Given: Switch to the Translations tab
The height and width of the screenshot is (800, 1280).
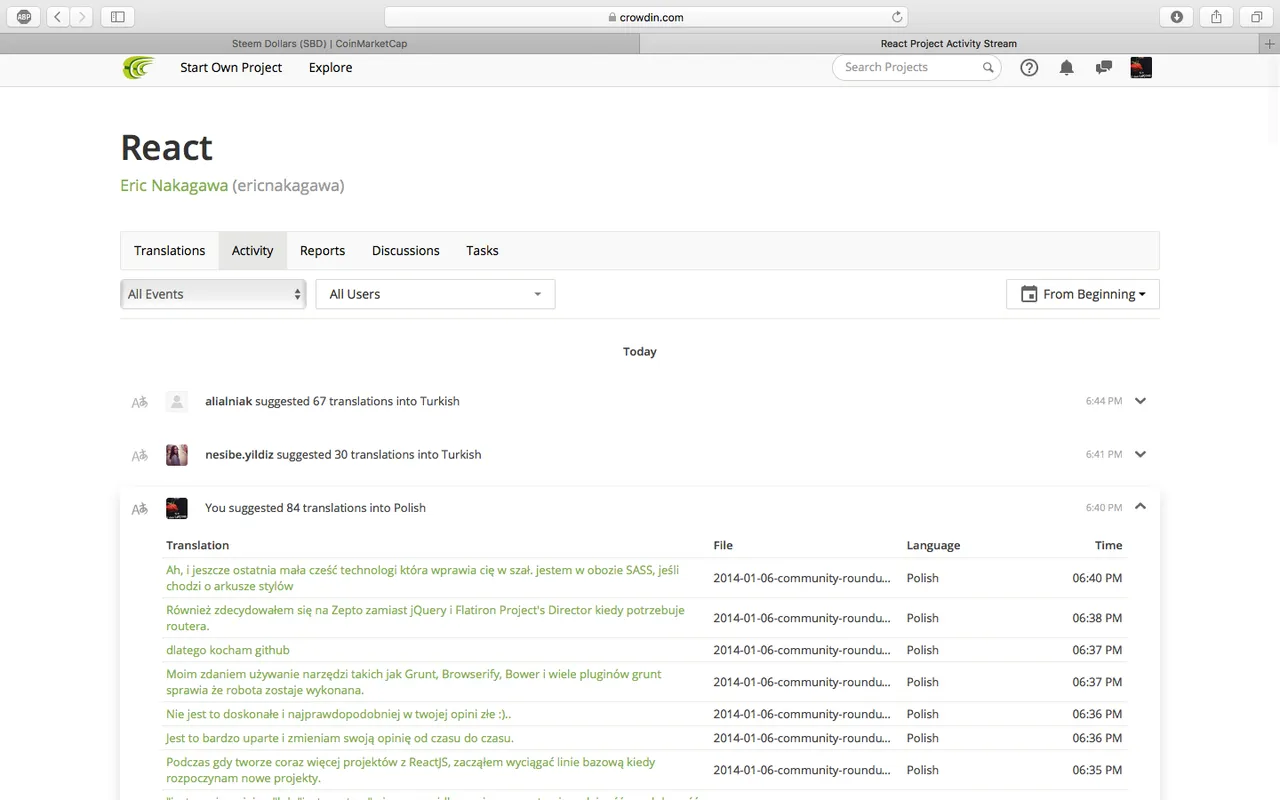Looking at the screenshot, I should (170, 251).
